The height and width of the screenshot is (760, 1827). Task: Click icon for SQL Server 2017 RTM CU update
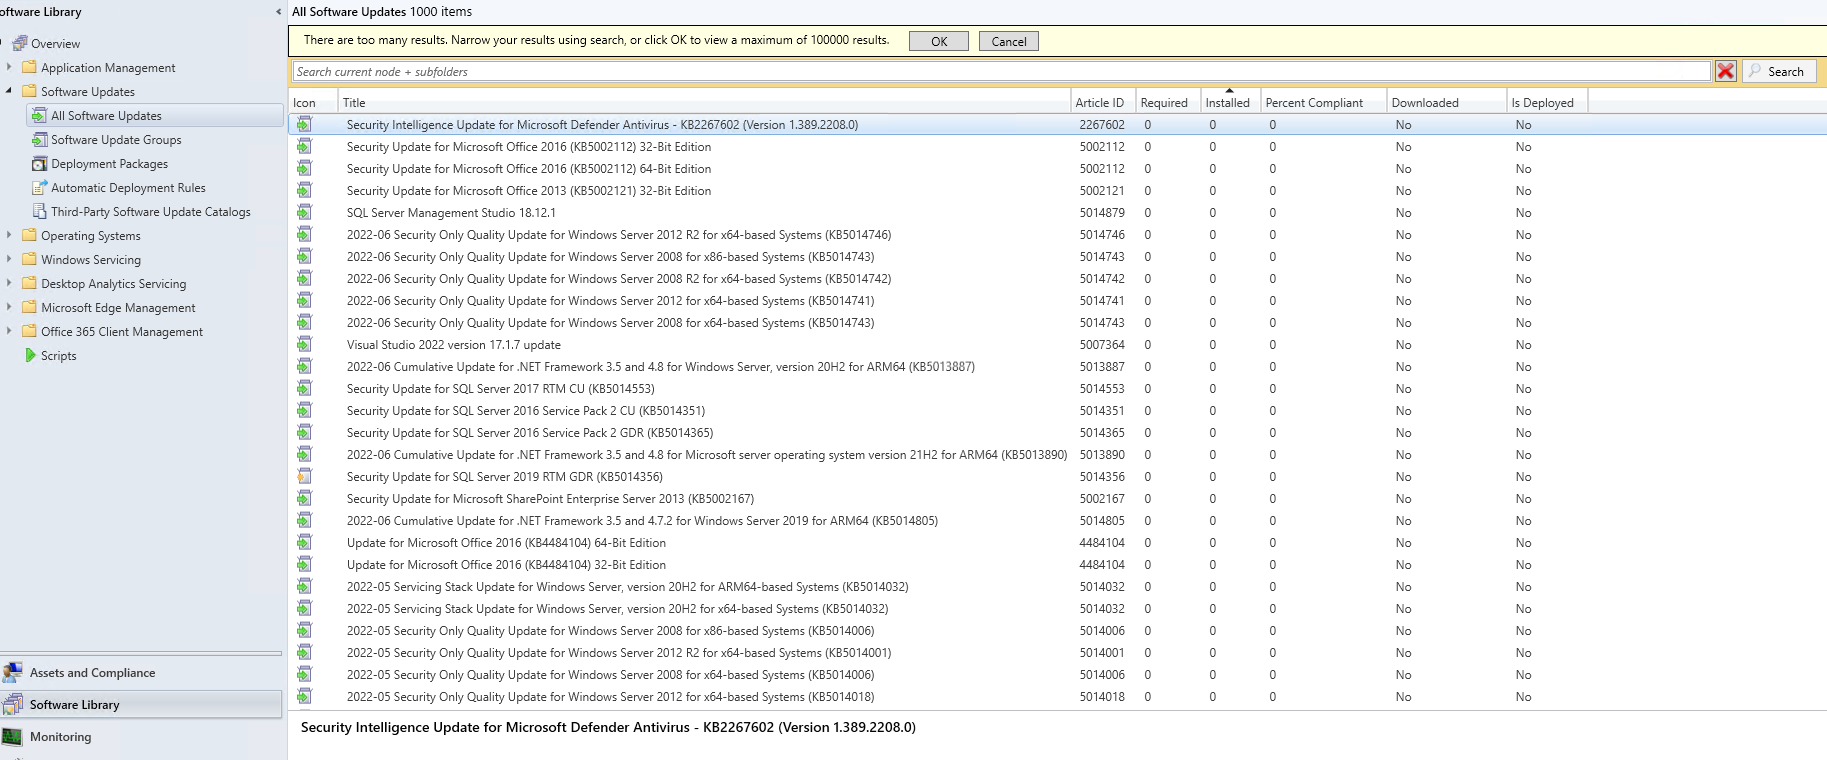304,388
